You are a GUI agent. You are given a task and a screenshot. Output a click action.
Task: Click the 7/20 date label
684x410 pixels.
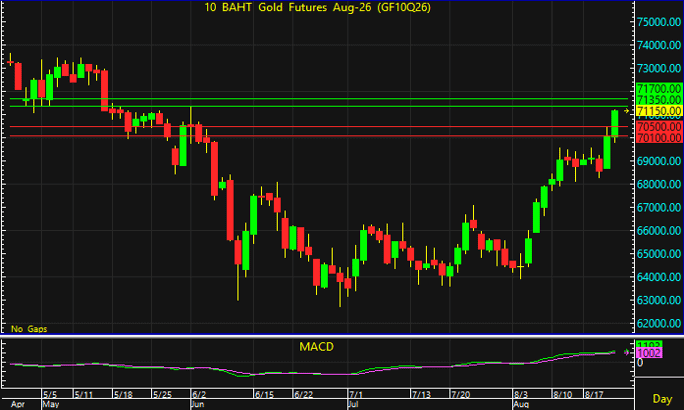click(460, 394)
